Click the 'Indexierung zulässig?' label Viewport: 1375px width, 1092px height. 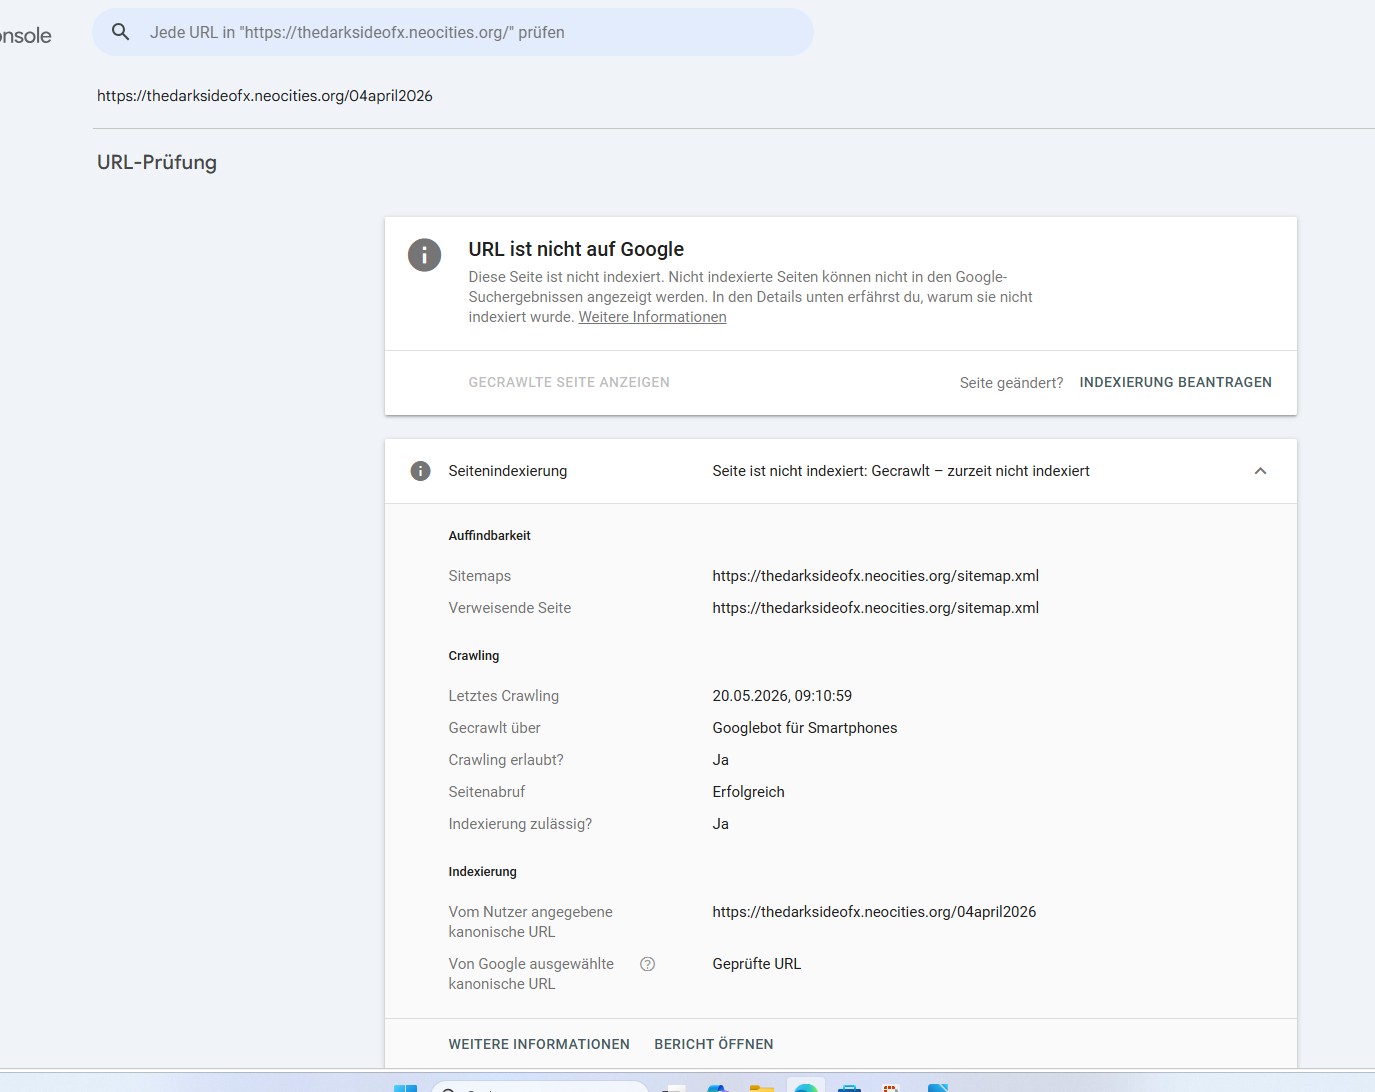click(x=520, y=824)
